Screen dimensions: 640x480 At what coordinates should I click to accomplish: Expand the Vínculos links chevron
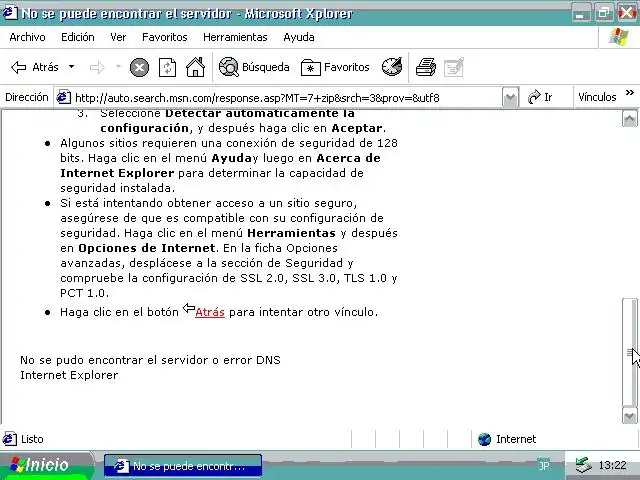[630, 93]
